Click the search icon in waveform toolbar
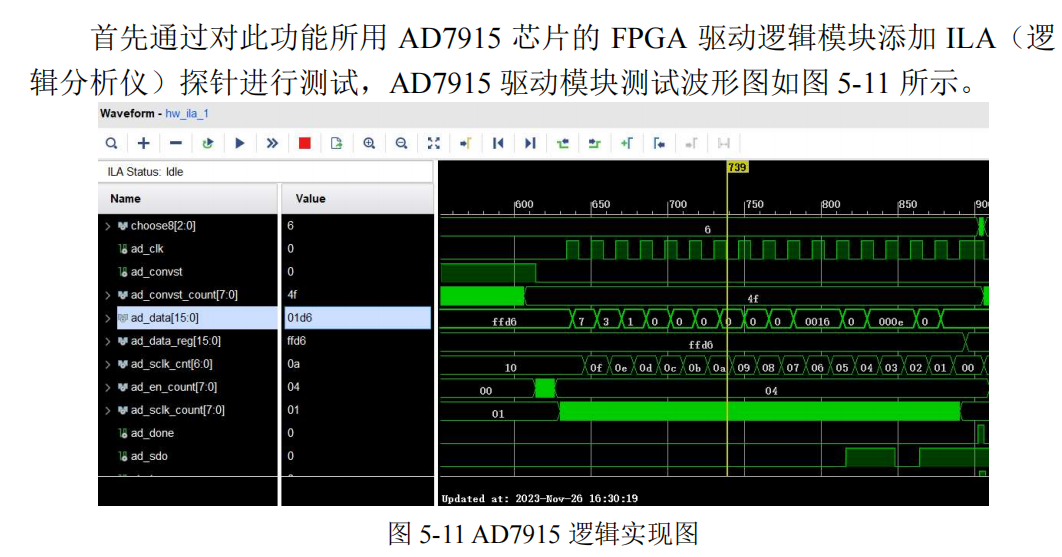This screenshot has width=1062, height=557. click(x=112, y=143)
